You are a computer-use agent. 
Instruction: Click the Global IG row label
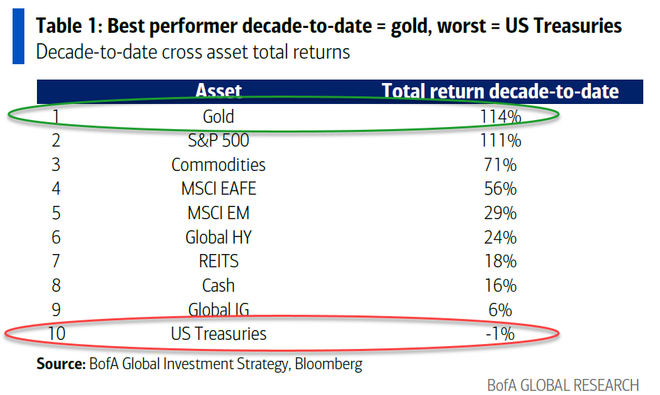(x=218, y=310)
